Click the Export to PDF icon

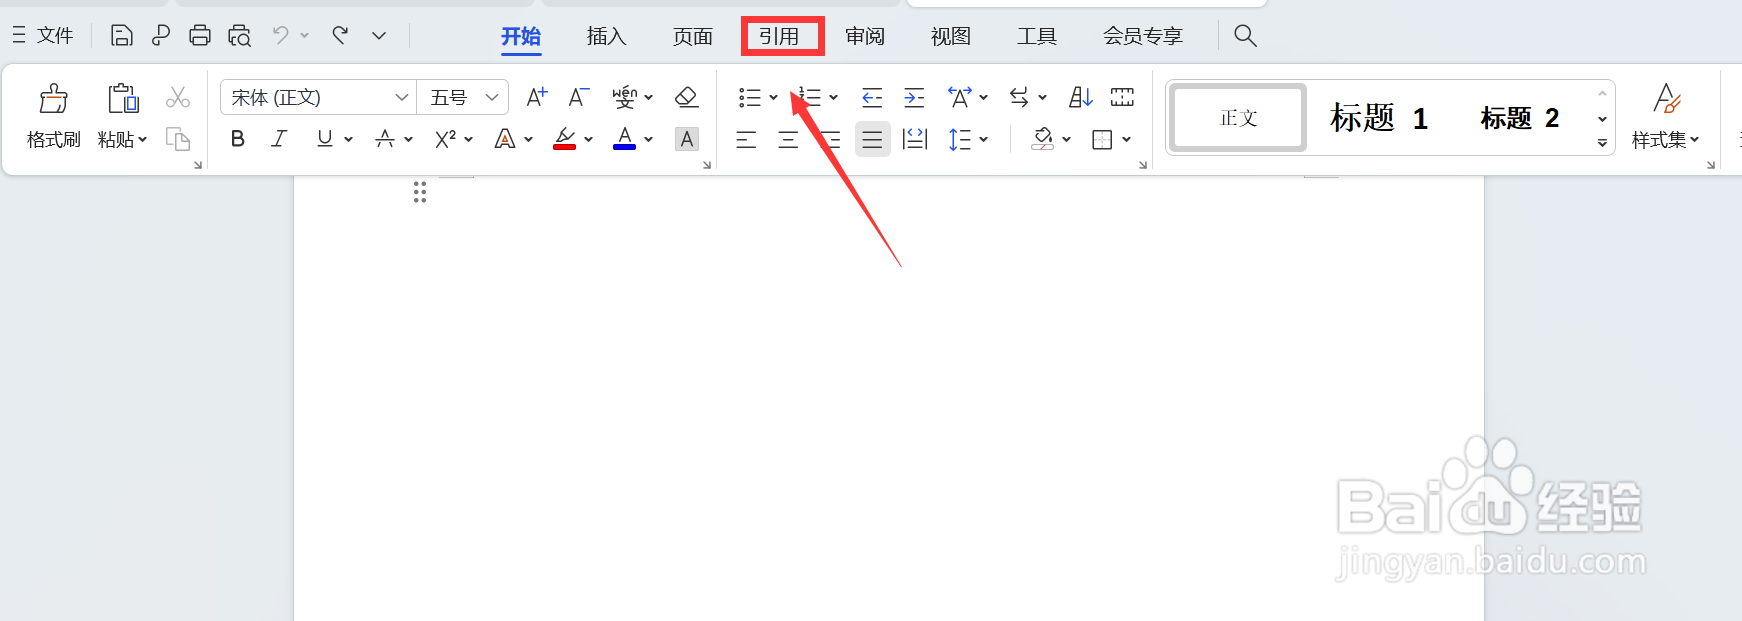pyautogui.click(x=160, y=36)
